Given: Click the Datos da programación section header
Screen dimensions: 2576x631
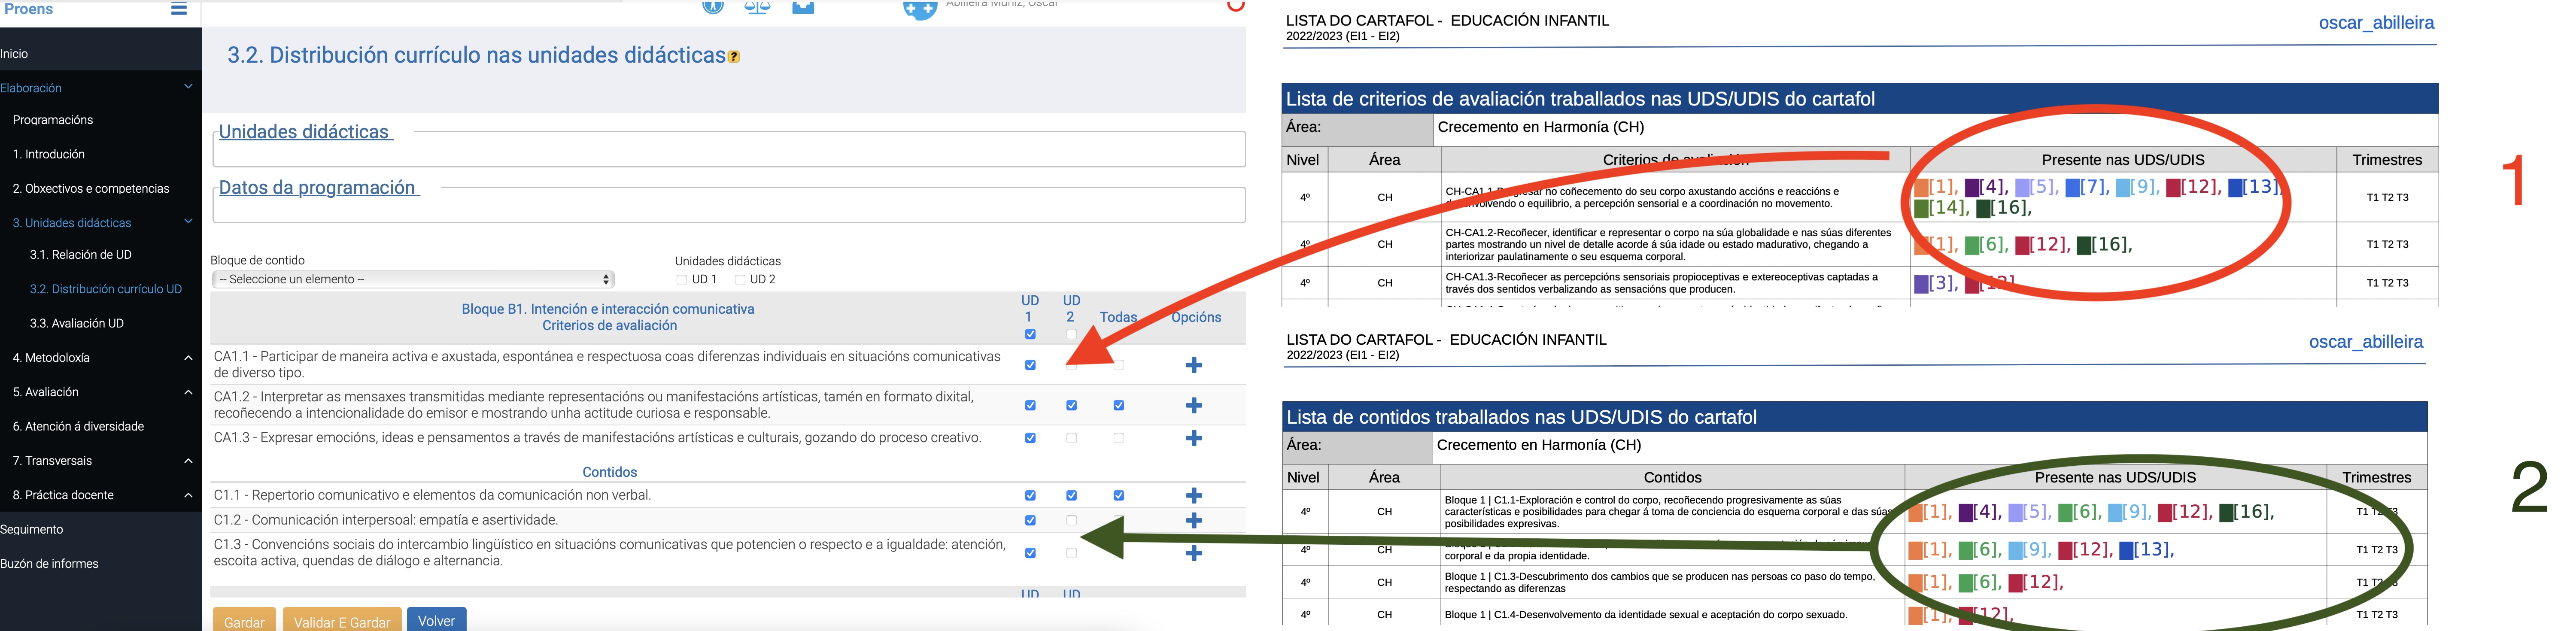Looking at the screenshot, I should tap(317, 187).
